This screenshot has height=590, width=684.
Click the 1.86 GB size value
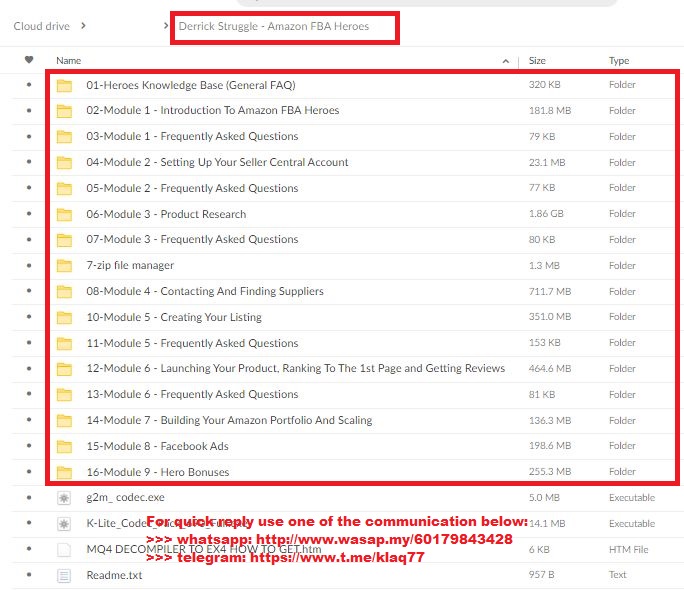pyautogui.click(x=546, y=214)
